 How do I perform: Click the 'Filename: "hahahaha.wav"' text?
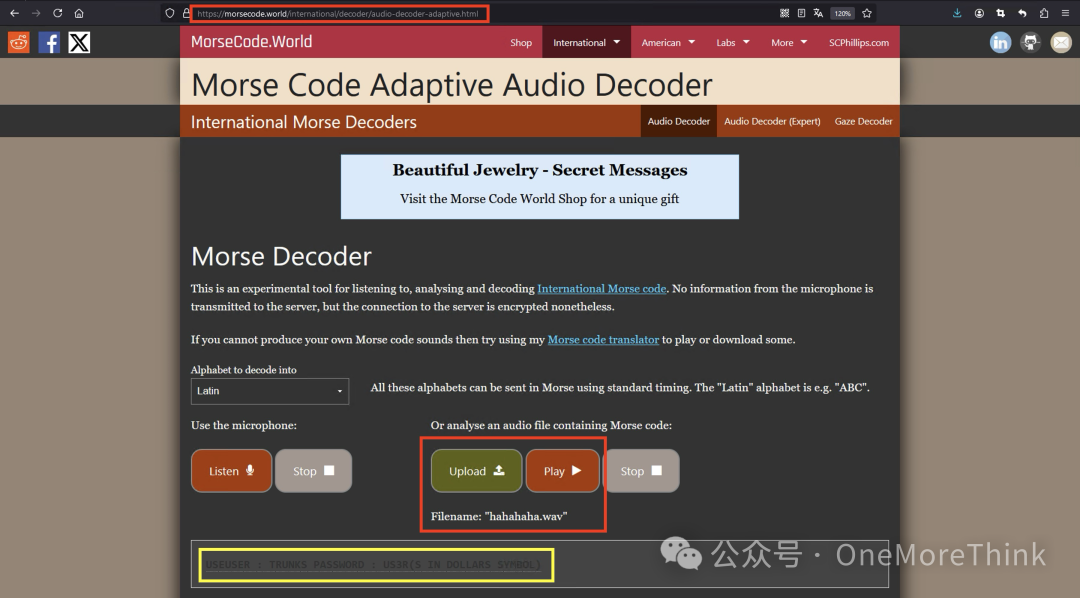(499, 516)
